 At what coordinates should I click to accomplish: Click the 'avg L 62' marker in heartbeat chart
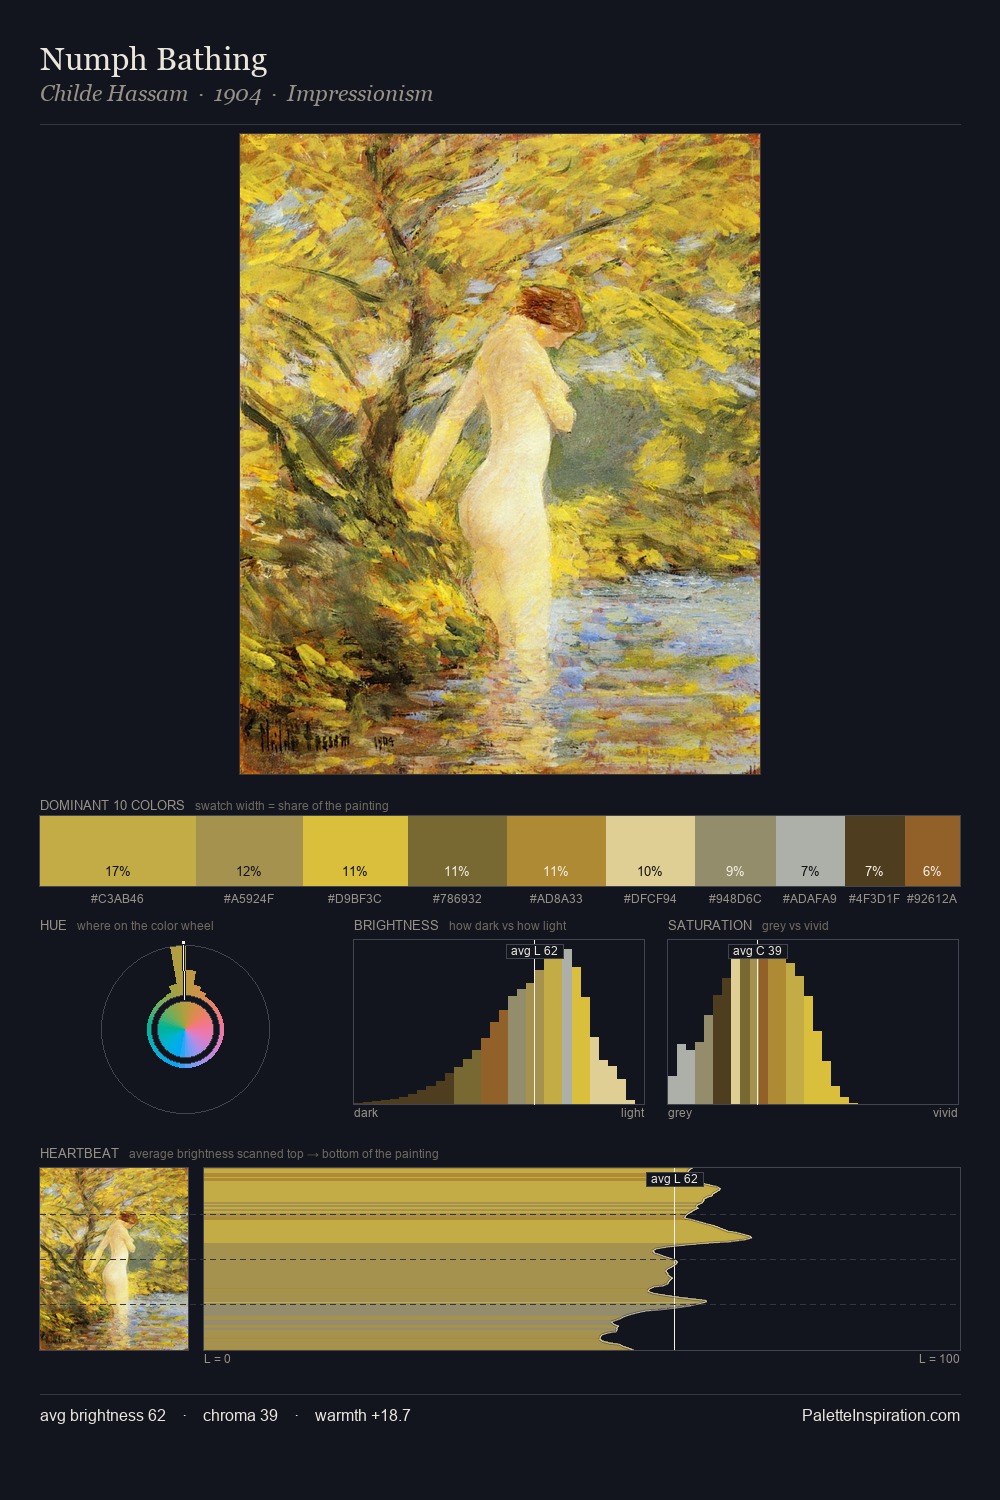(x=674, y=1179)
